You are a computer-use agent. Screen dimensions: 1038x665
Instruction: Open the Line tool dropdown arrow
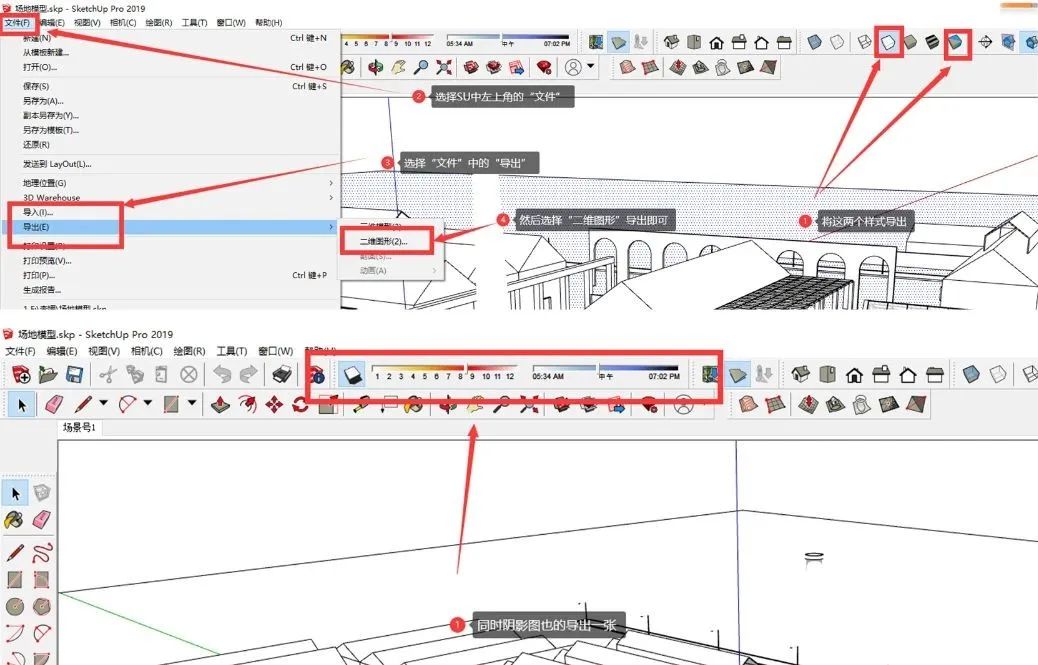coord(103,402)
